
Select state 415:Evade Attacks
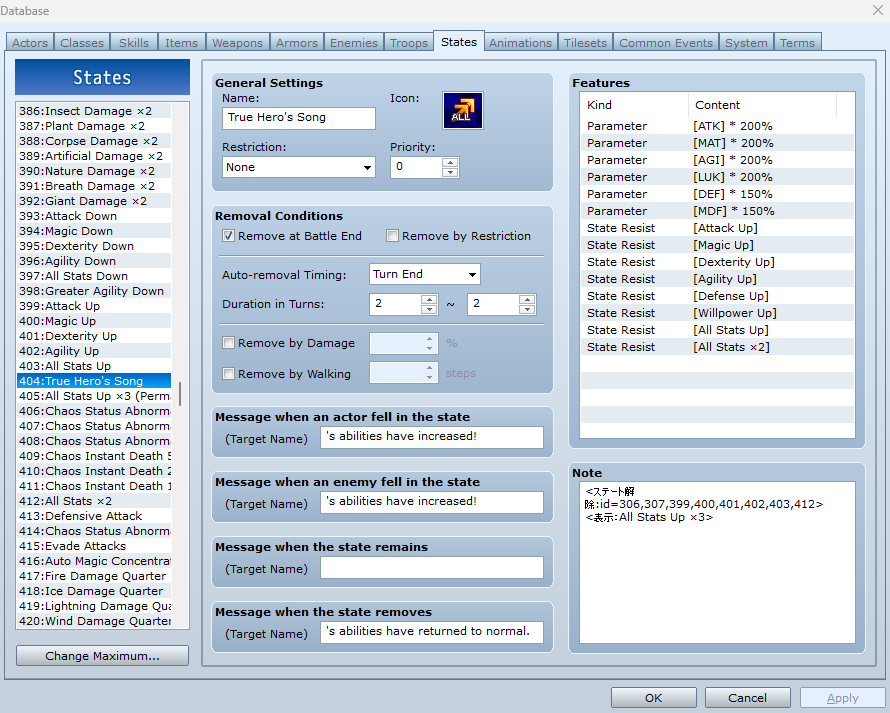click(94, 546)
